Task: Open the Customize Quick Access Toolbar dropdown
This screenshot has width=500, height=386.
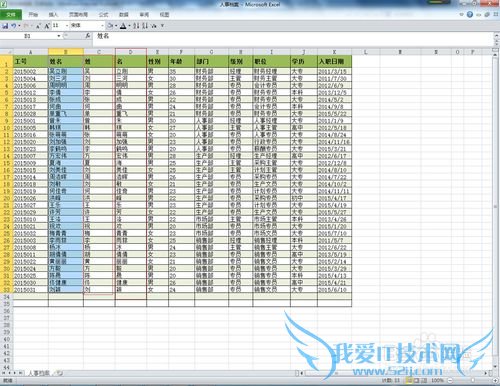Action: 162,26
